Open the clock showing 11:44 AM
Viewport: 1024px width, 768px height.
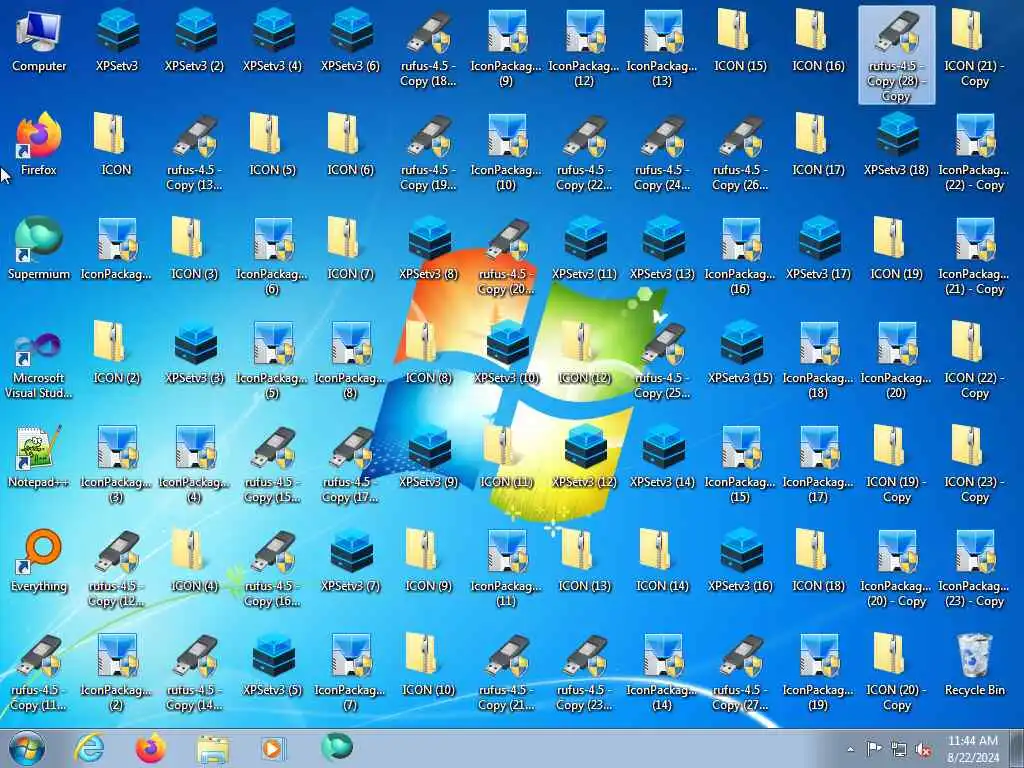pos(973,749)
